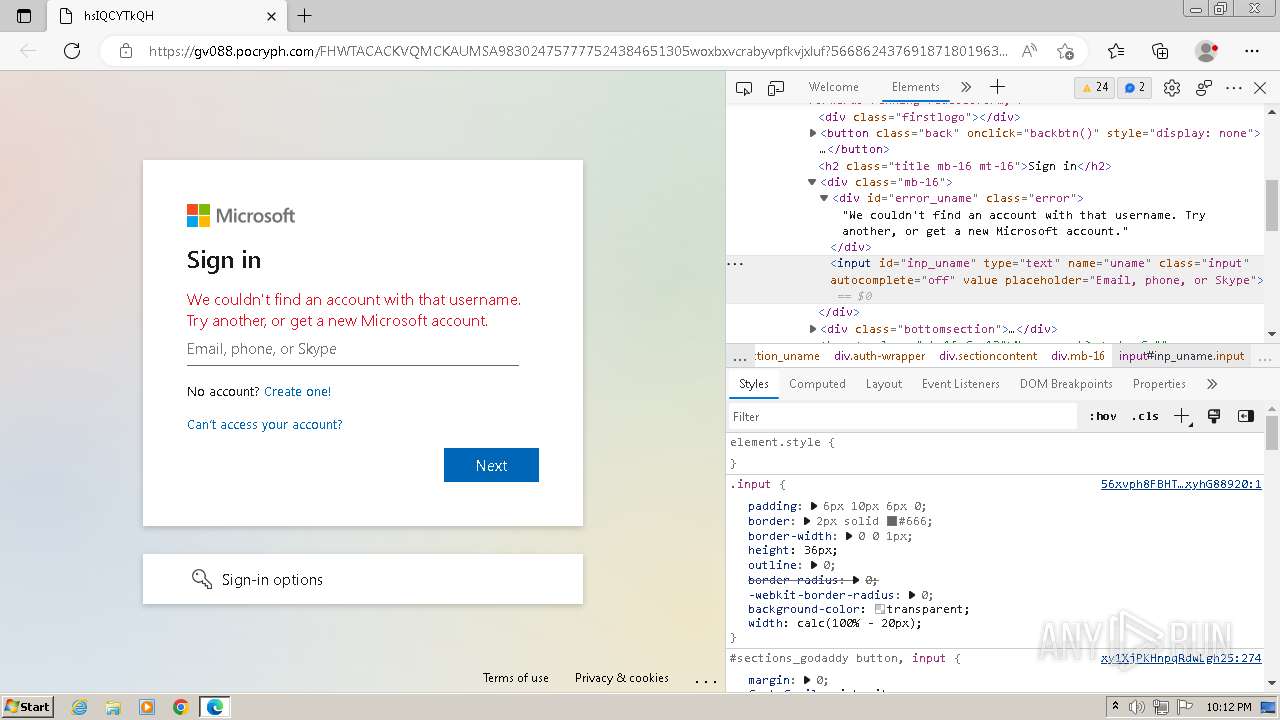Add this page to favorites star
The height and width of the screenshot is (720, 1280).
point(1065,51)
